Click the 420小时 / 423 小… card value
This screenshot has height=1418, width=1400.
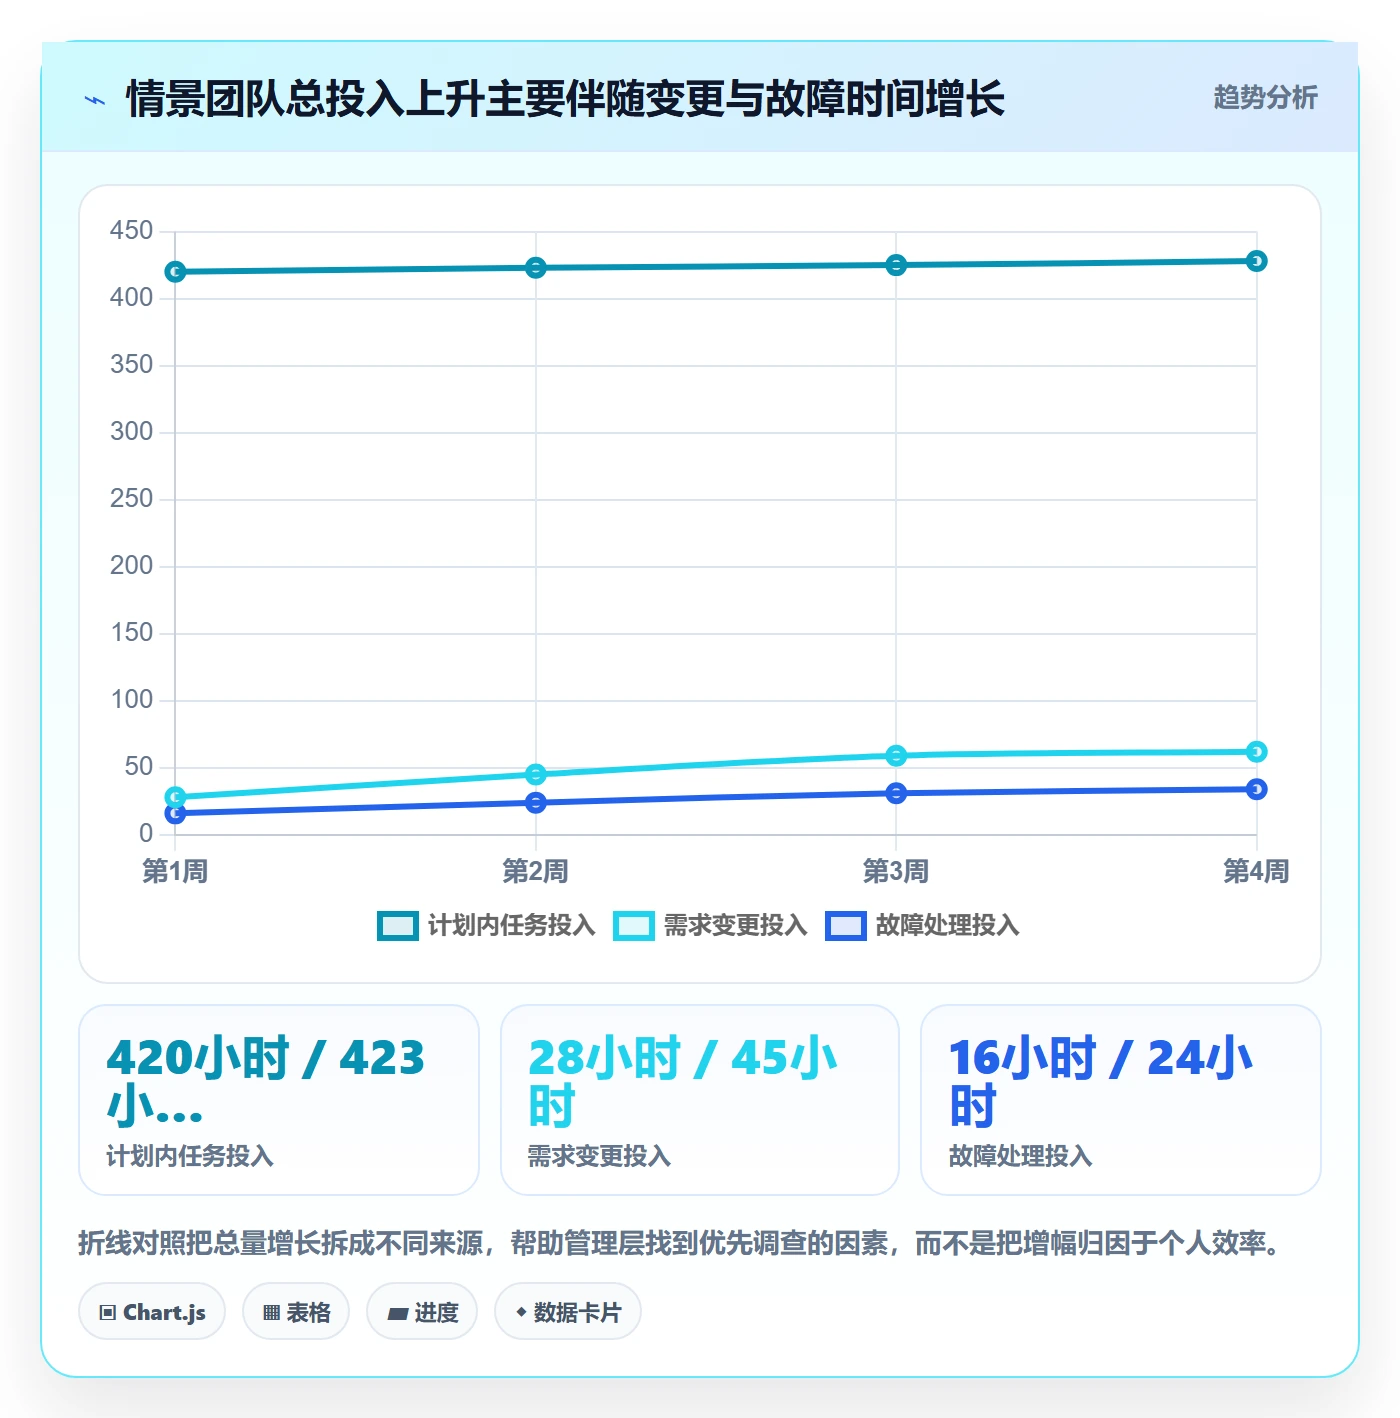266,1081
